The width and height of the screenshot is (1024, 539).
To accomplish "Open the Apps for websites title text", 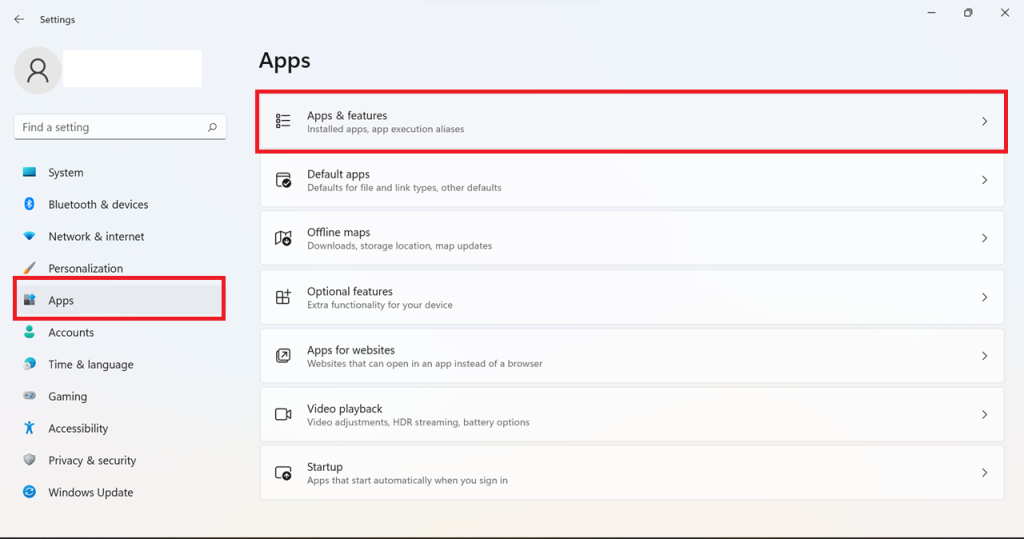I will [351, 350].
